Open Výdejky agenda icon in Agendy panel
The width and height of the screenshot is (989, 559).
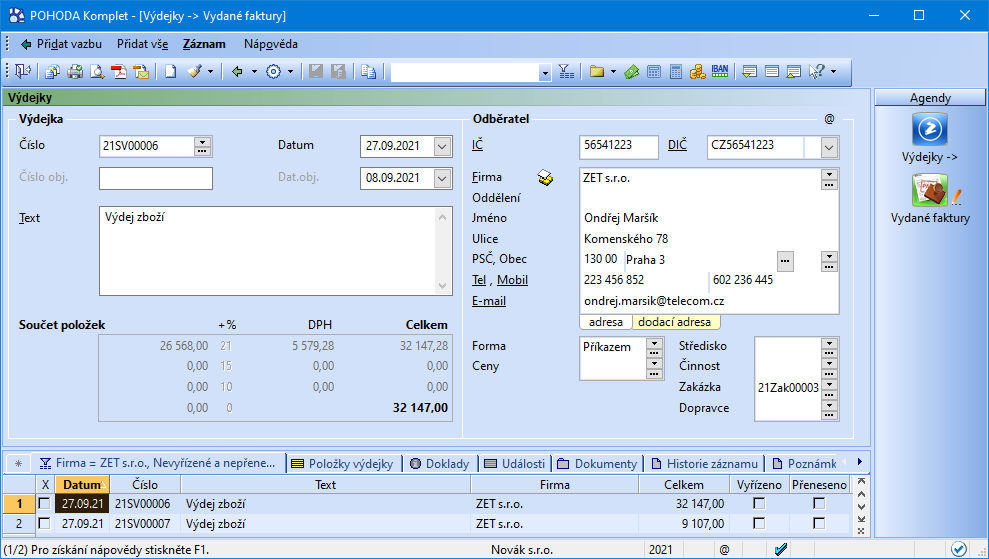point(930,129)
